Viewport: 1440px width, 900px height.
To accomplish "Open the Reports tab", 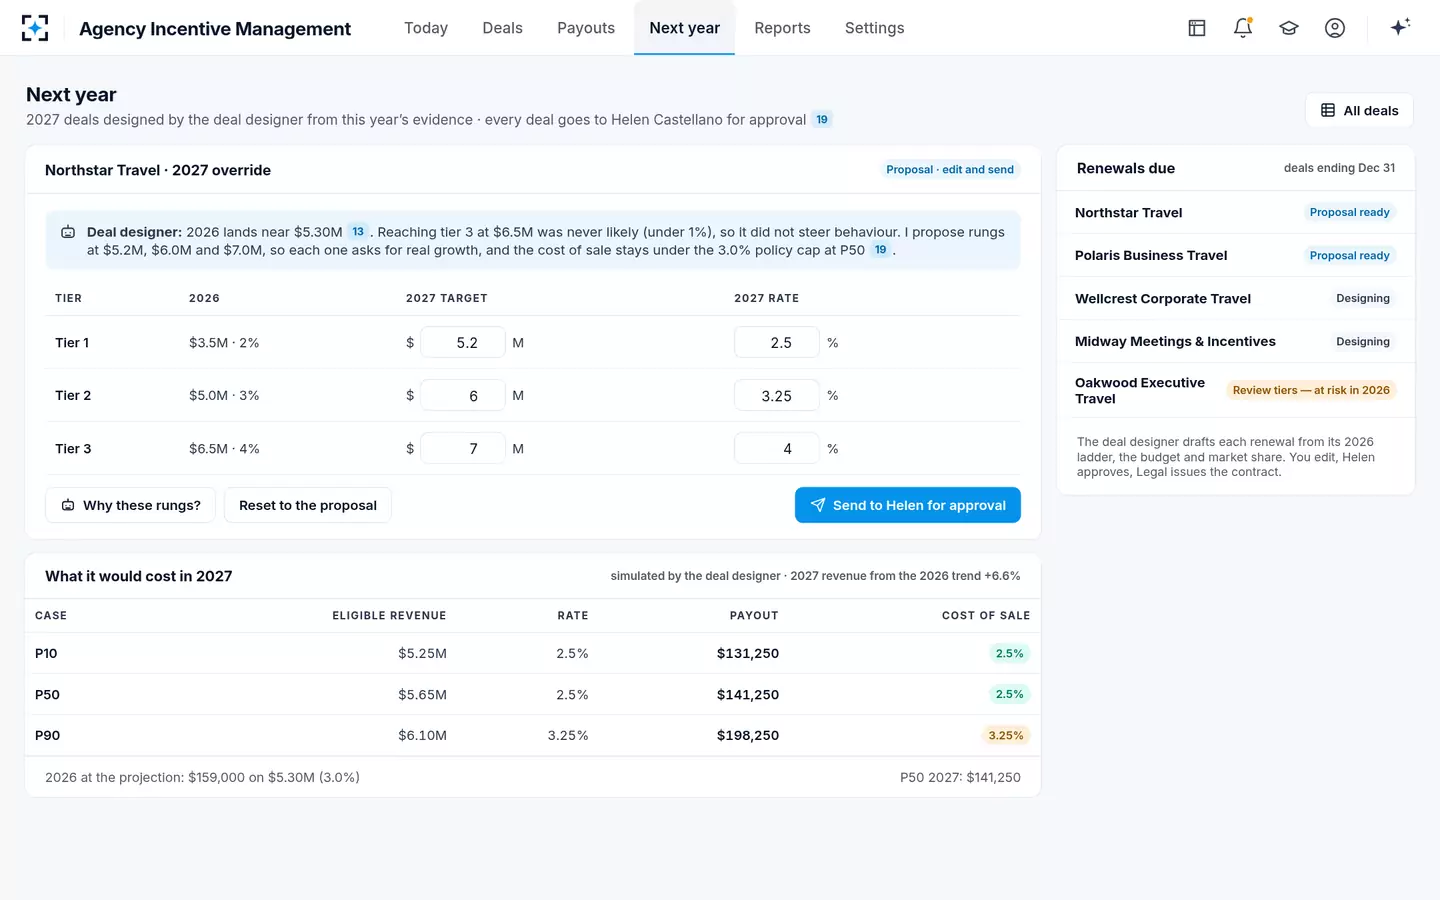I will click(x=782, y=28).
